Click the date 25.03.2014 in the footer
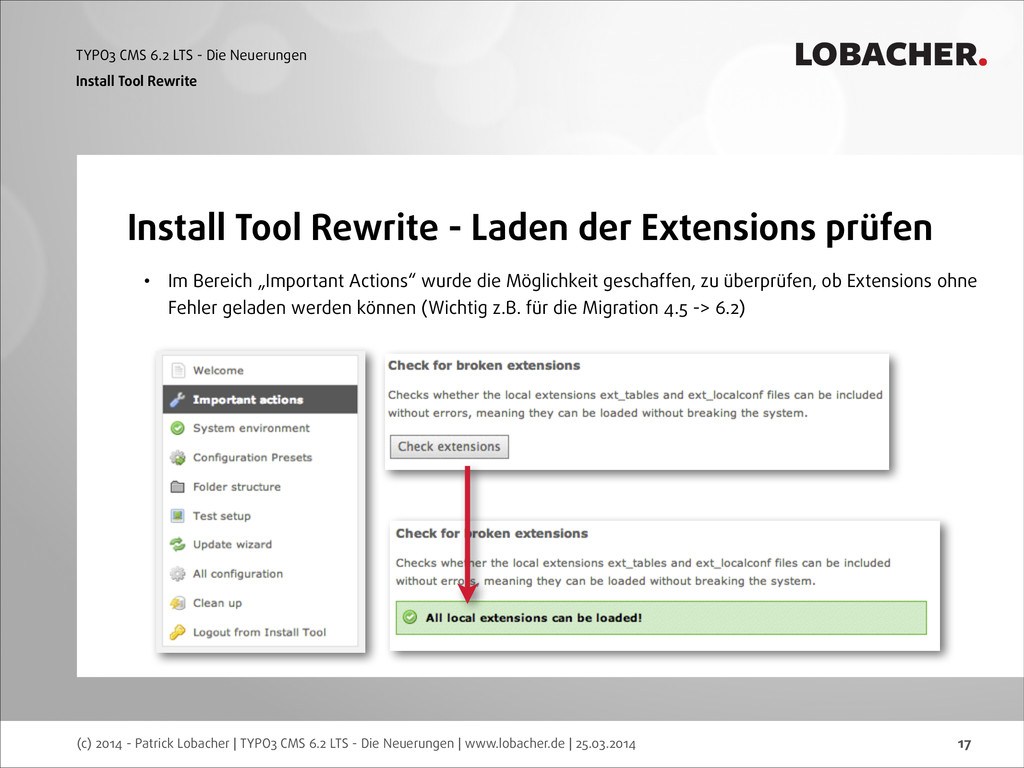This screenshot has height=768, width=1024. (x=605, y=743)
